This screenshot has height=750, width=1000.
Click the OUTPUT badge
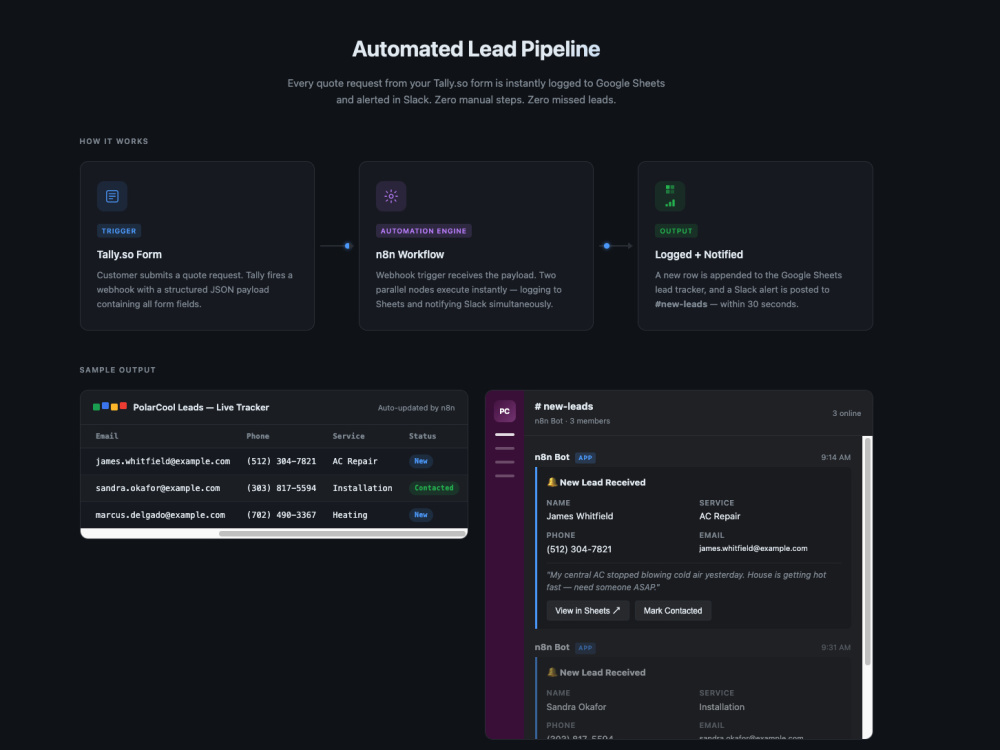tap(676, 231)
